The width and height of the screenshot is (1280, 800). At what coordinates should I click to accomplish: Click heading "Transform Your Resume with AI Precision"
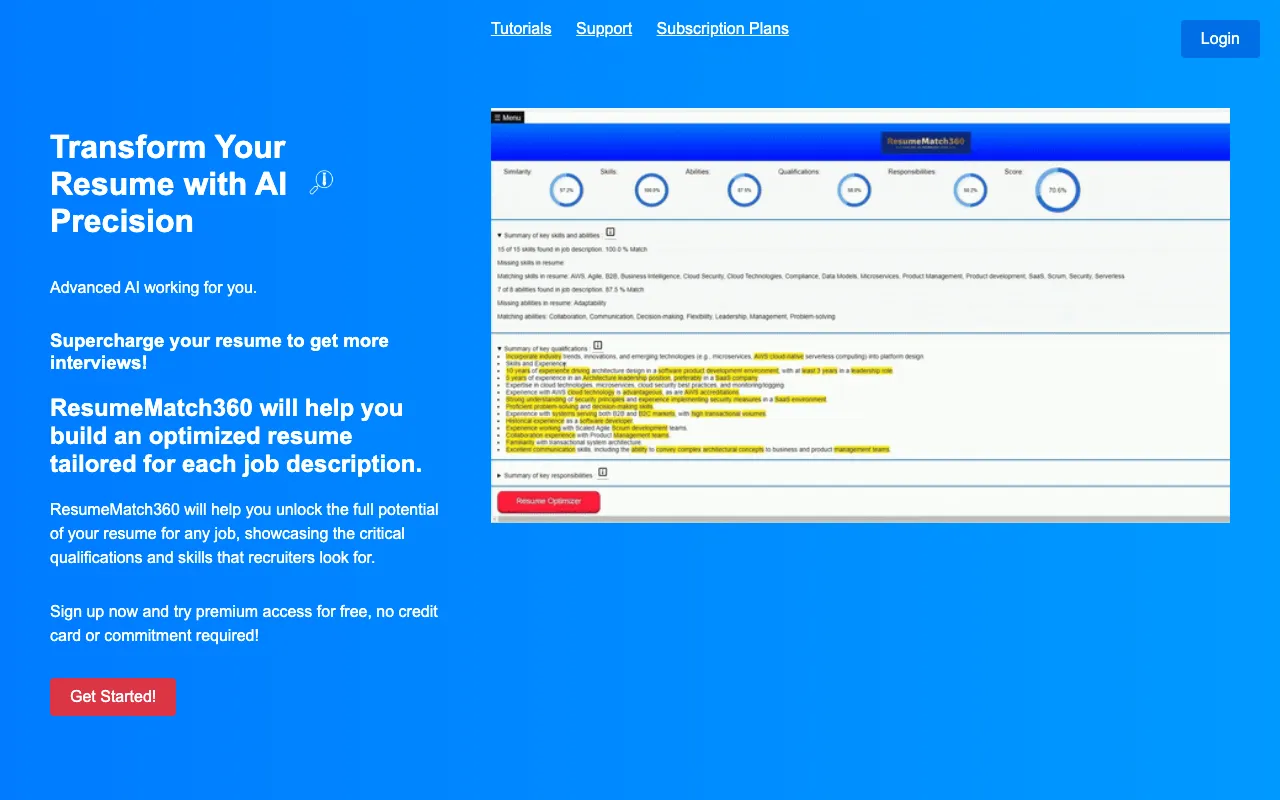click(x=168, y=184)
